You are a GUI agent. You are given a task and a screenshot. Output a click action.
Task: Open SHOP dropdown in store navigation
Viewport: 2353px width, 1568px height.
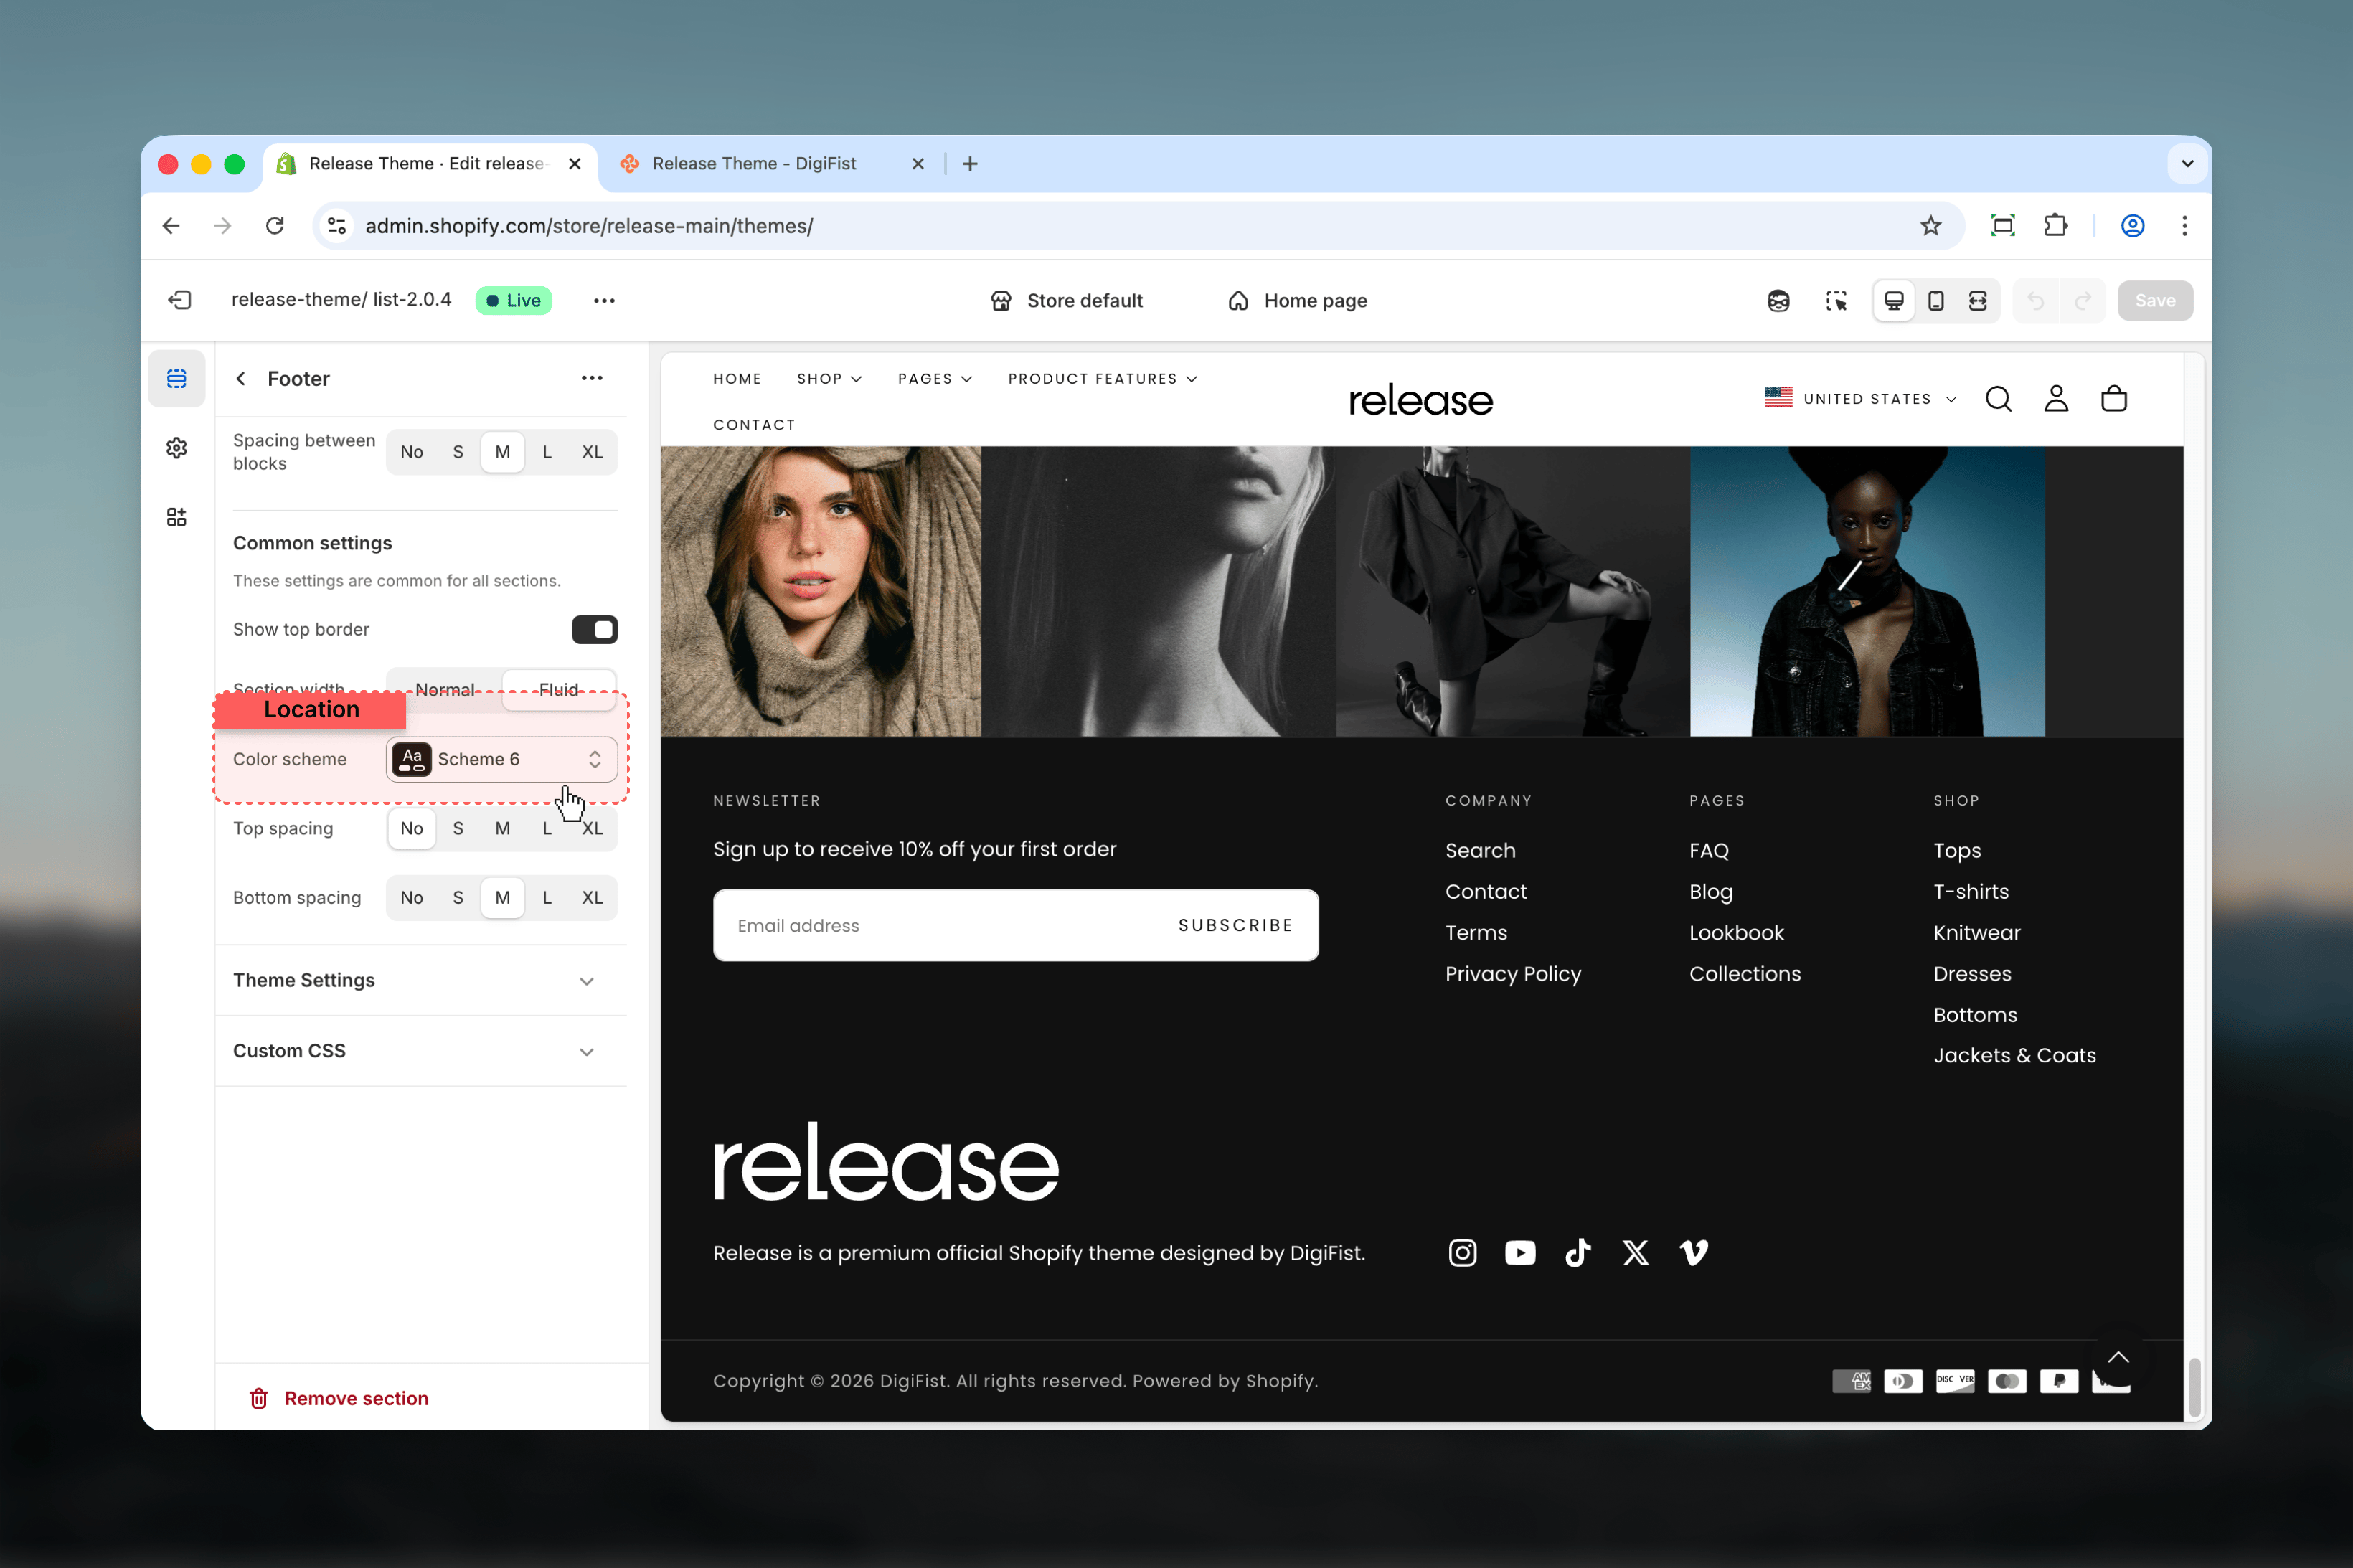829,379
